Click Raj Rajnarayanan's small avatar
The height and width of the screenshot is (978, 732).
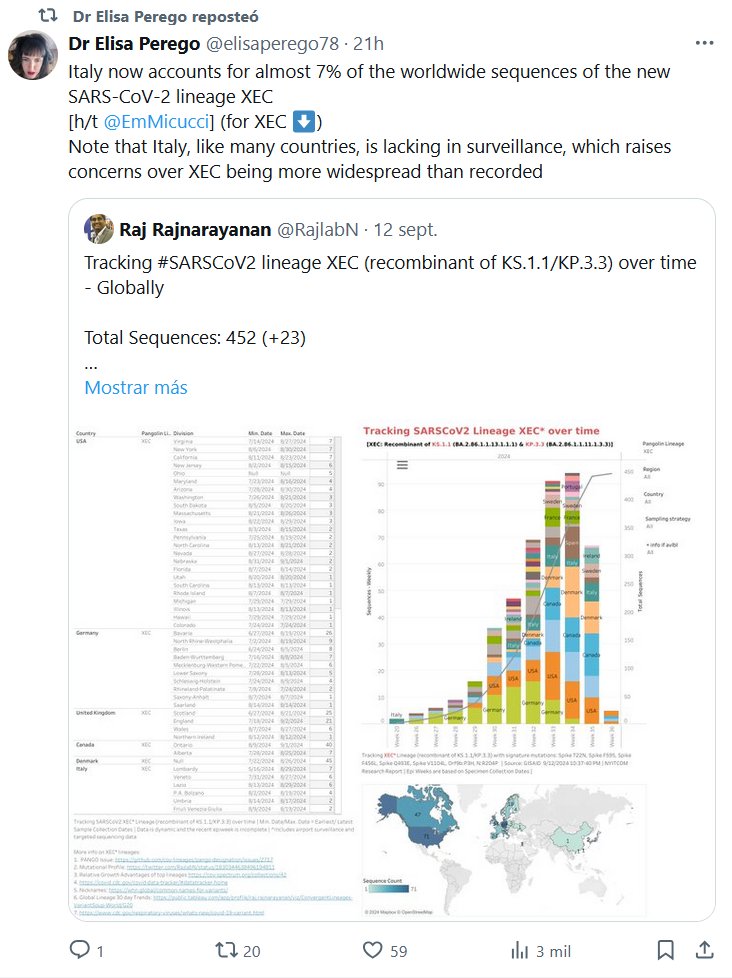coord(97,229)
